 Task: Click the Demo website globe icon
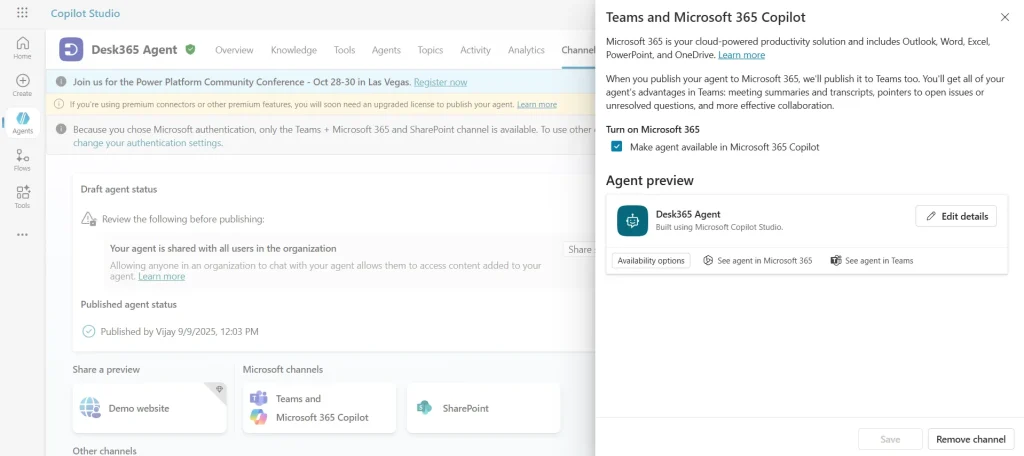90,408
